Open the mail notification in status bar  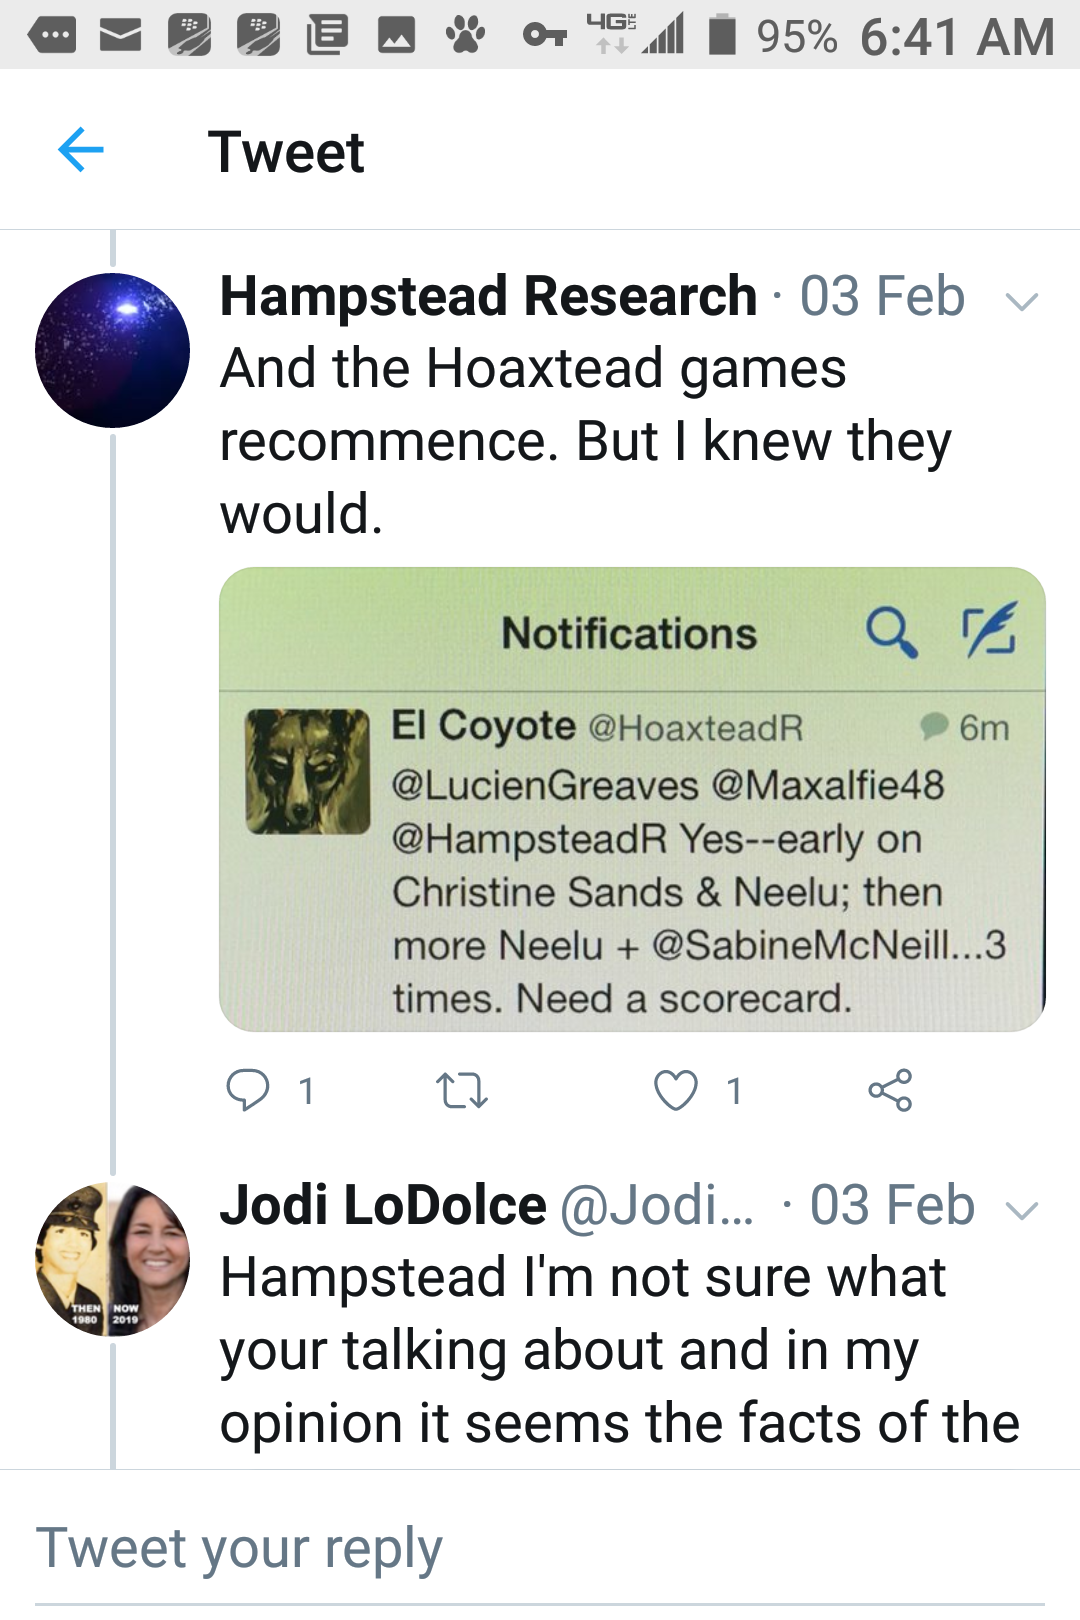120,37
